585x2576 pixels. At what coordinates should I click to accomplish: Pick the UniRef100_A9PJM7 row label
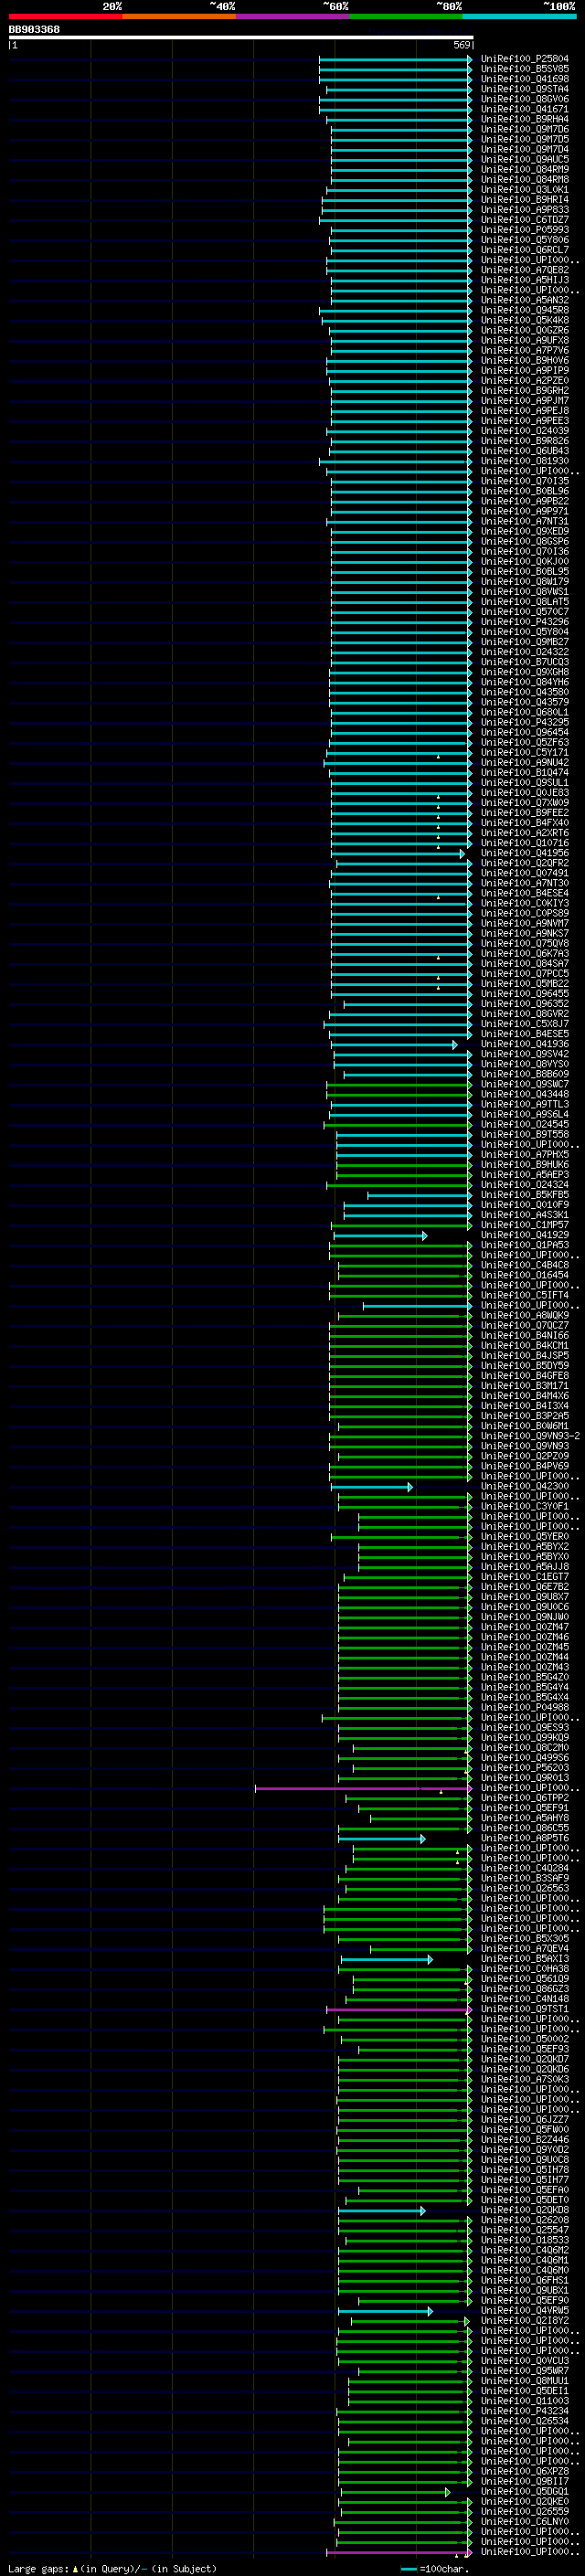[x=525, y=400]
